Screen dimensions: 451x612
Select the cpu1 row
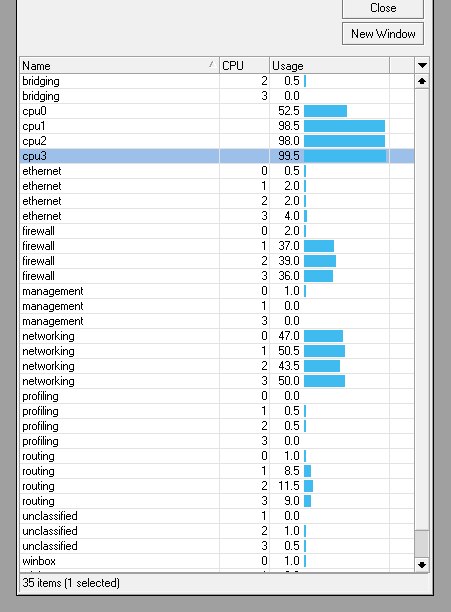tap(217, 126)
